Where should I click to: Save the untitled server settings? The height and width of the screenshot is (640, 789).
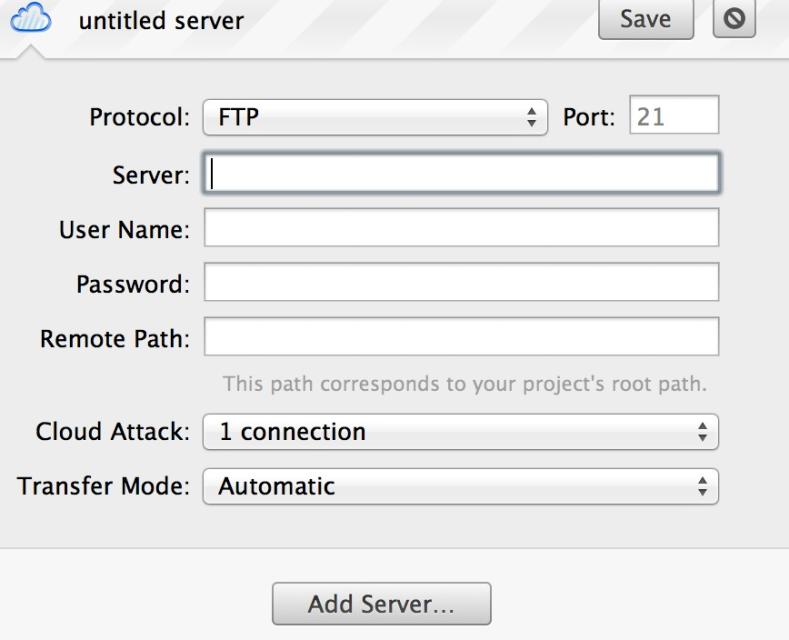646,19
